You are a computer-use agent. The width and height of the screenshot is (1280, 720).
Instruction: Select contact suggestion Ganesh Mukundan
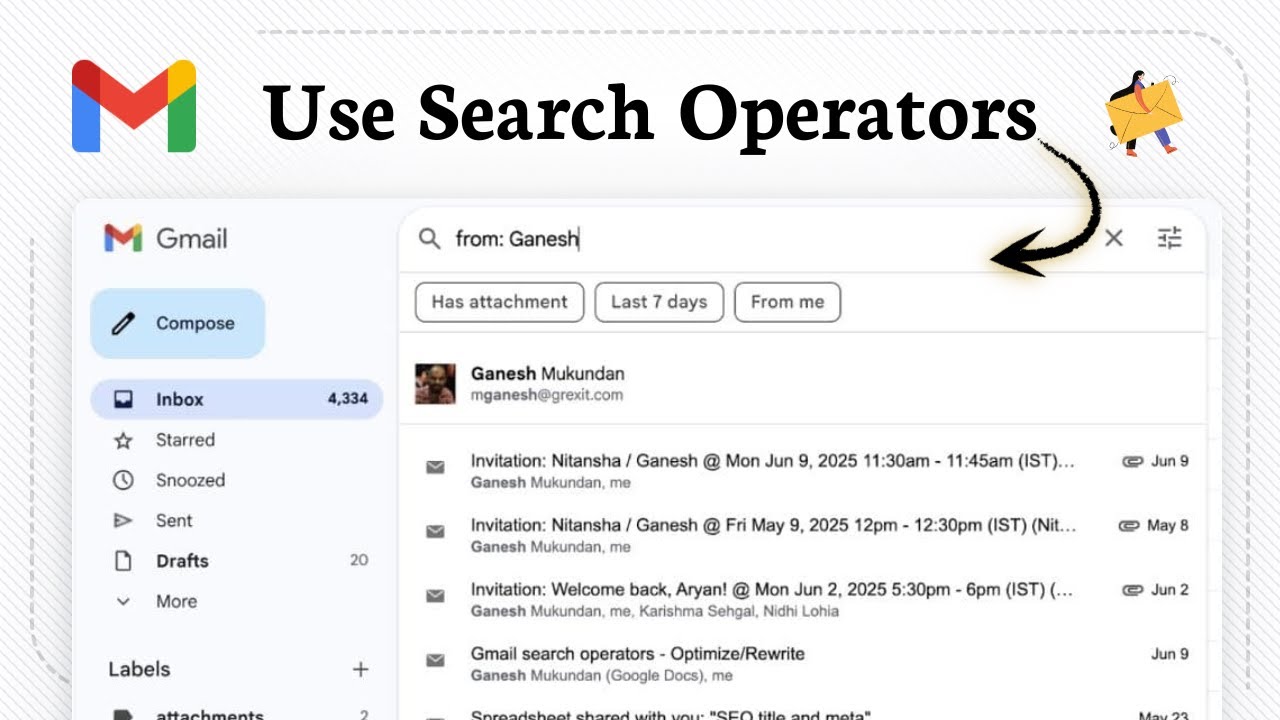click(x=802, y=383)
